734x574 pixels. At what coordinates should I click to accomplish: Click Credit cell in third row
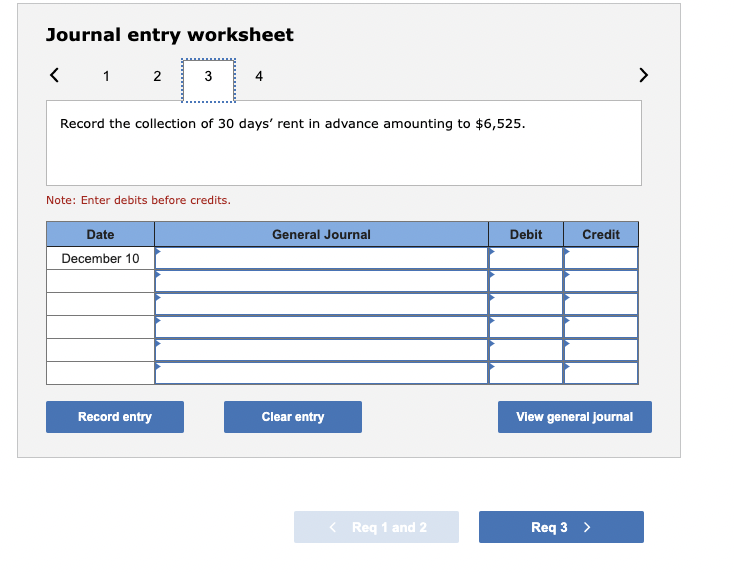[601, 304]
